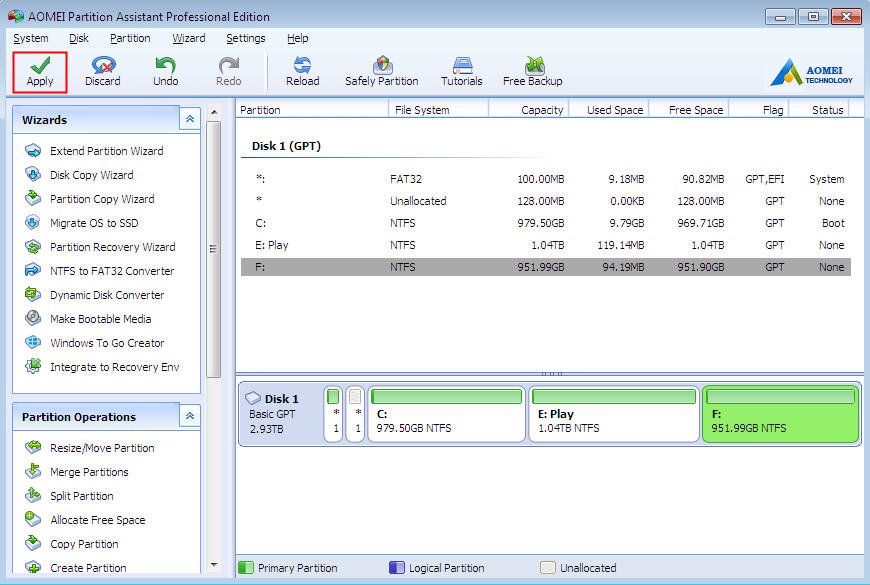Viewport: 870px width, 585px height.
Task: Click sidebar scrollbar down arrow
Action: tap(214, 565)
